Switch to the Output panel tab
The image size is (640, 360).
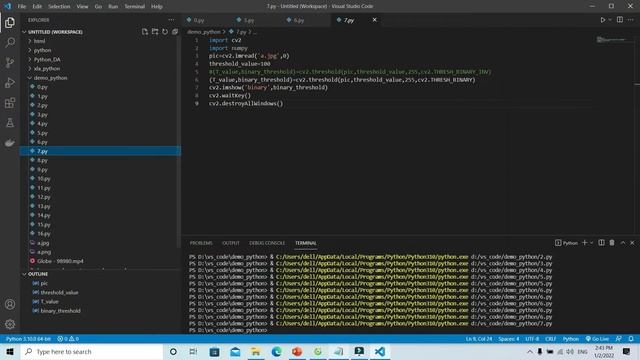(231, 243)
